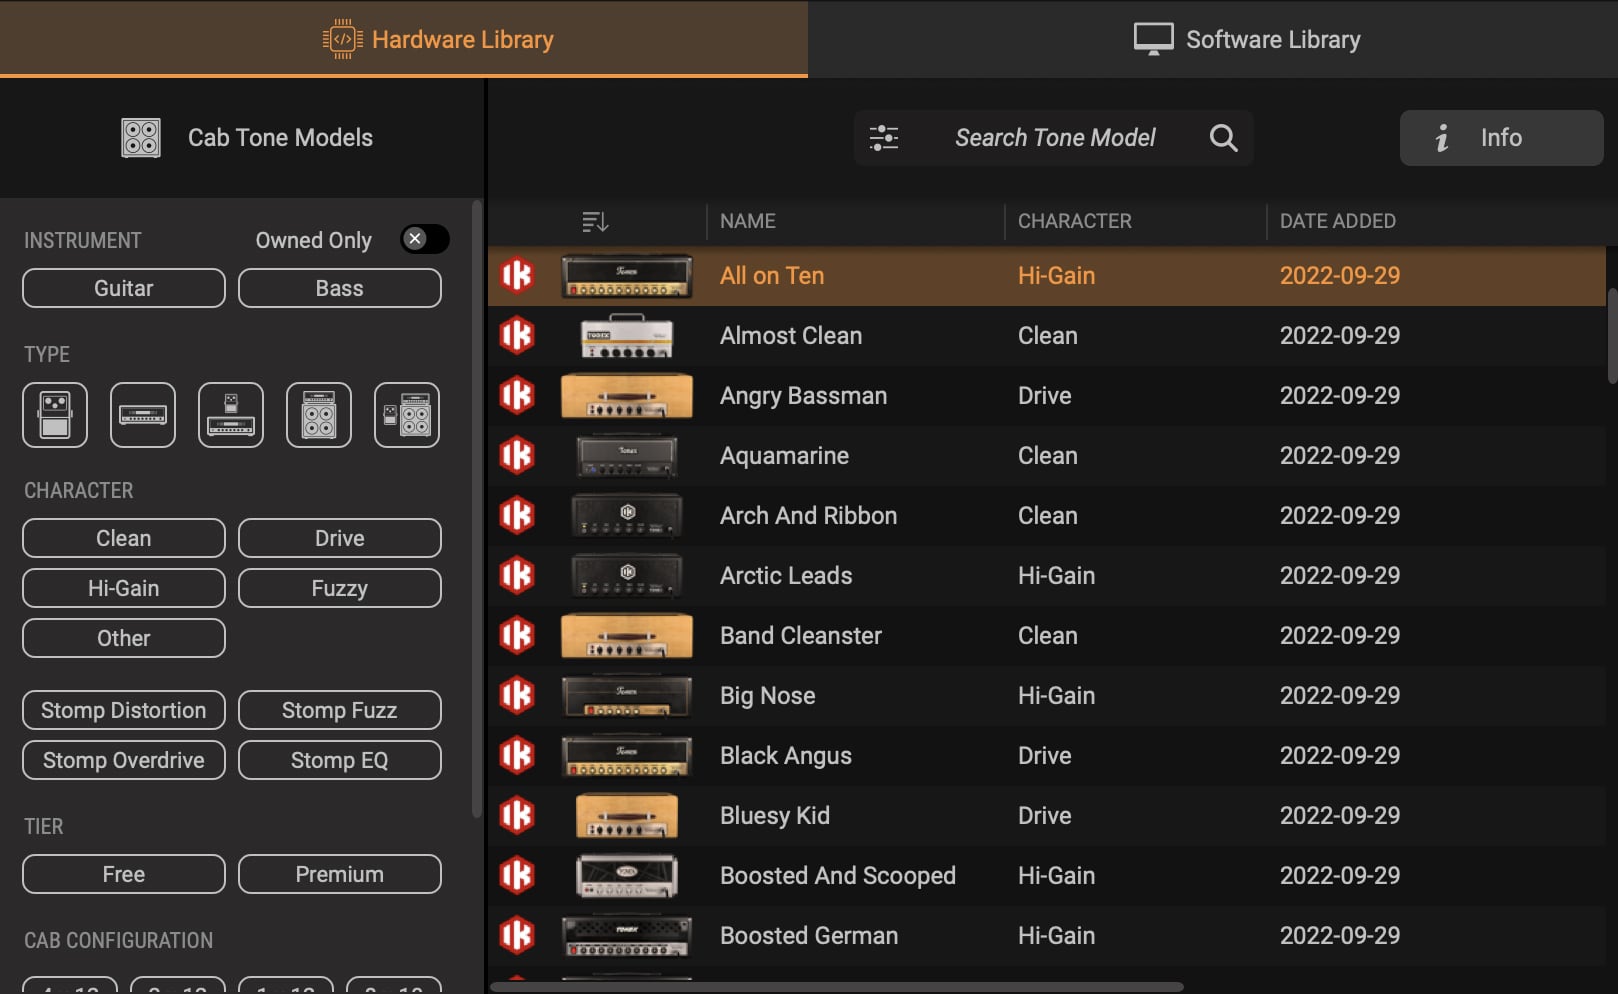The image size is (1618, 994).
Task: Select the amp and cabinet type filter
Action: (319, 415)
